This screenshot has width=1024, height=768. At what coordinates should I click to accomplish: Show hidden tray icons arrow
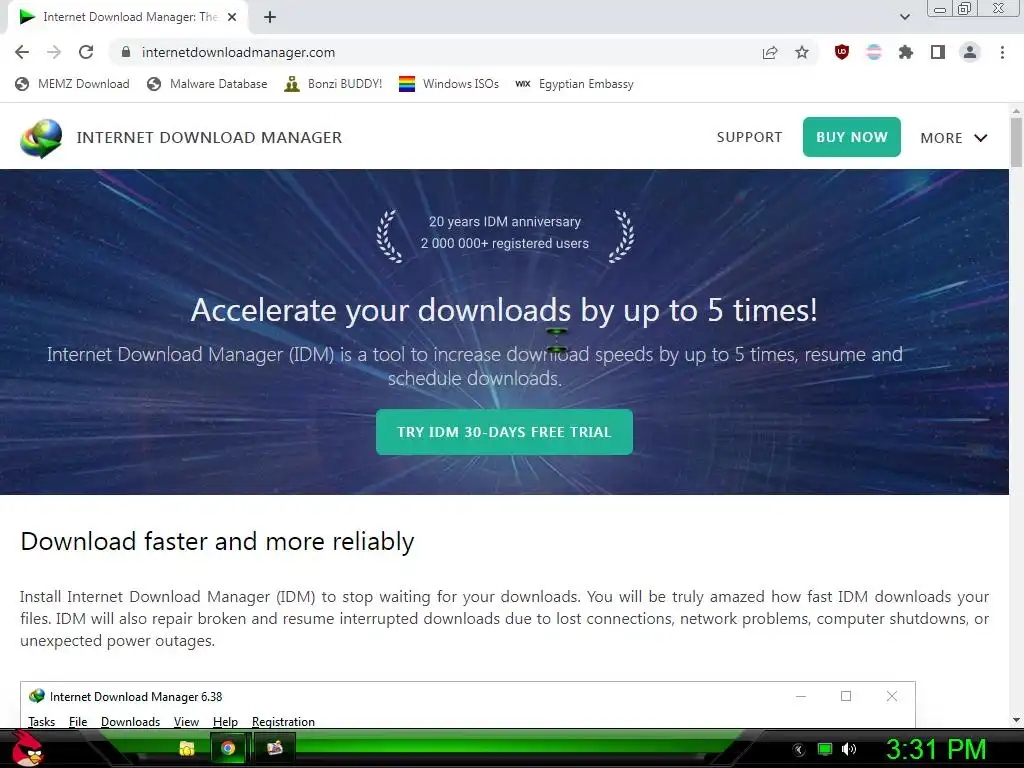(x=799, y=750)
